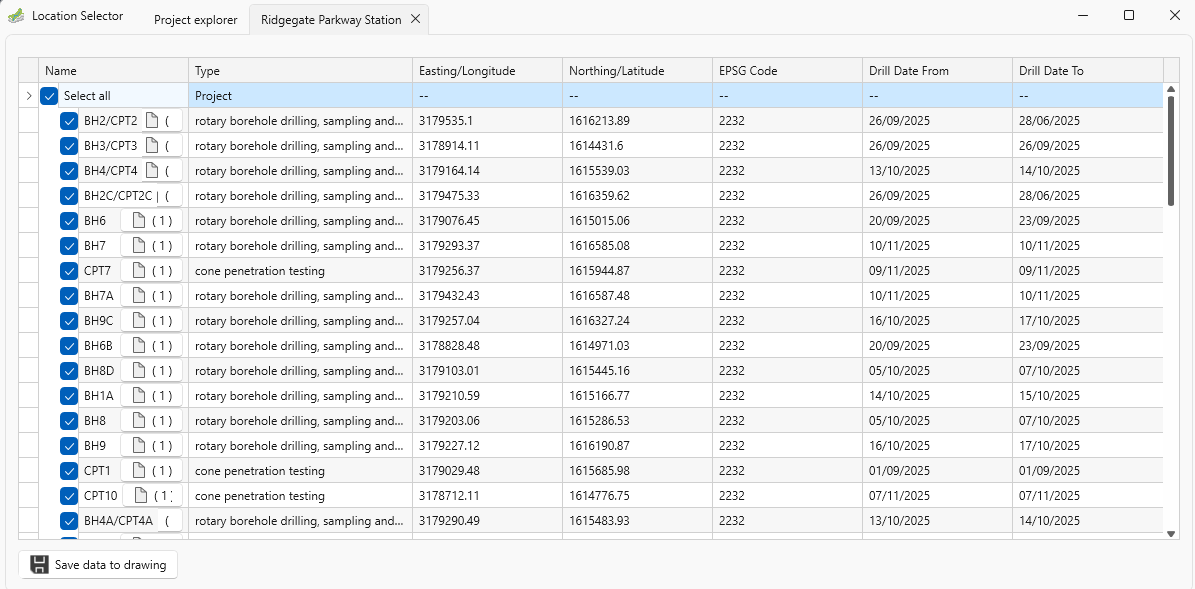Uncheck the BH2C/CPT2C checkbox

click(69, 196)
